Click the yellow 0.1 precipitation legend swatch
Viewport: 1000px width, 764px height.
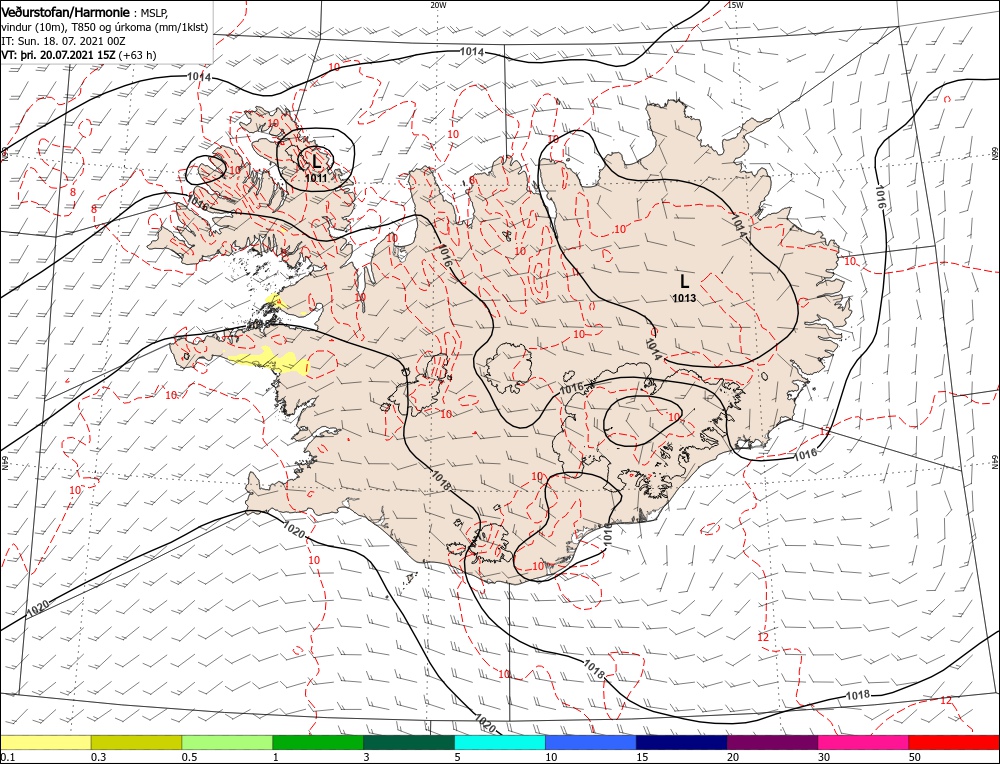click(x=46, y=742)
